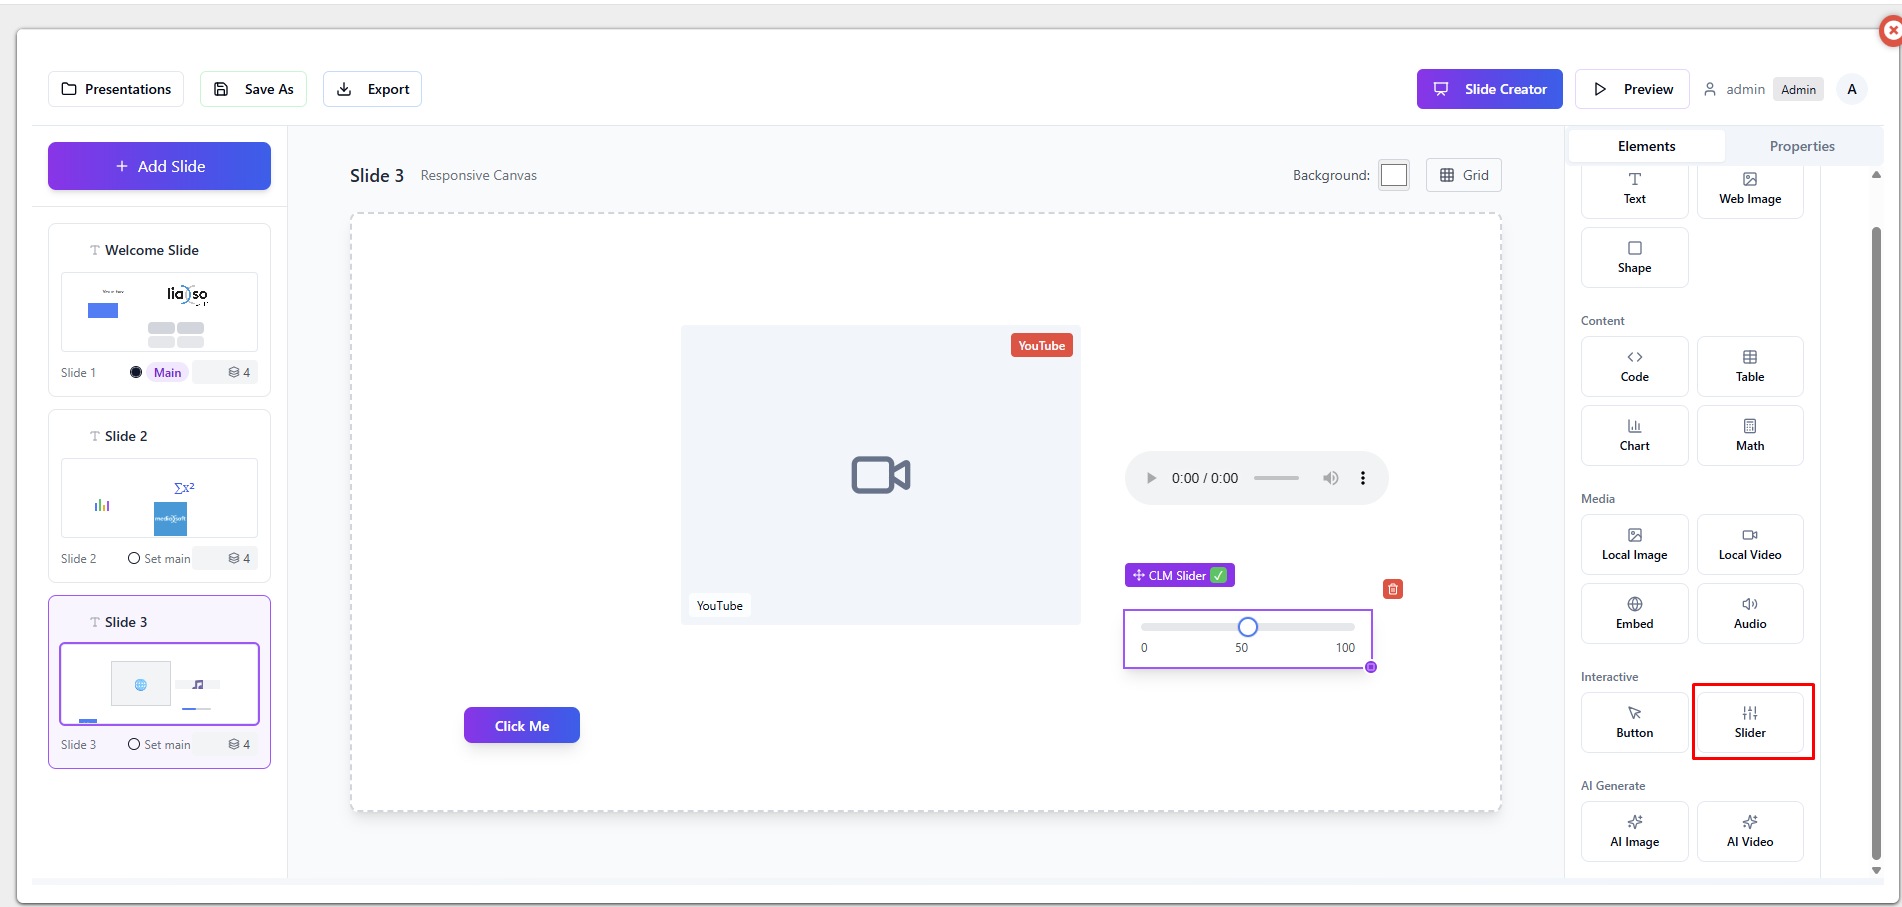Add a Chart element from Content
Viewport: 1902px width, 907px height.
[1634, 435]
